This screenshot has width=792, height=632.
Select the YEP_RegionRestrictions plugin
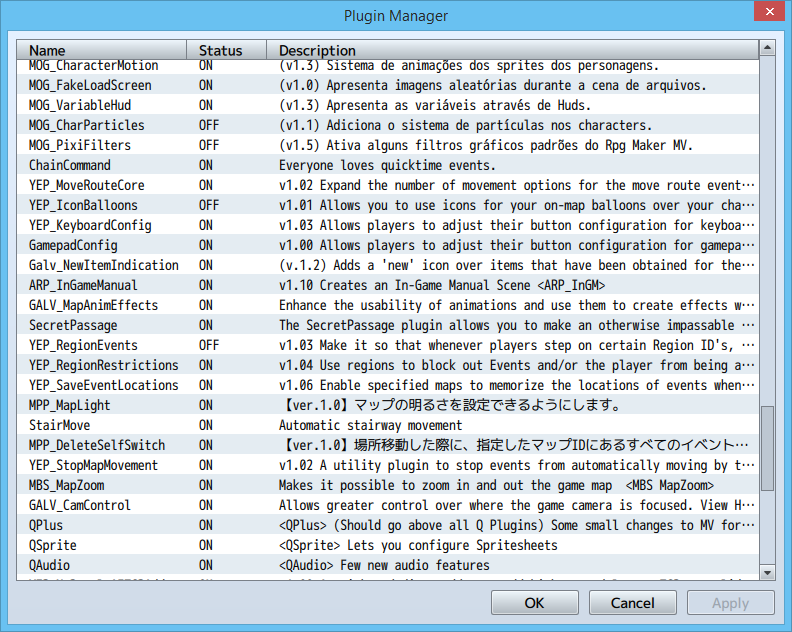[x=387, y=365]
